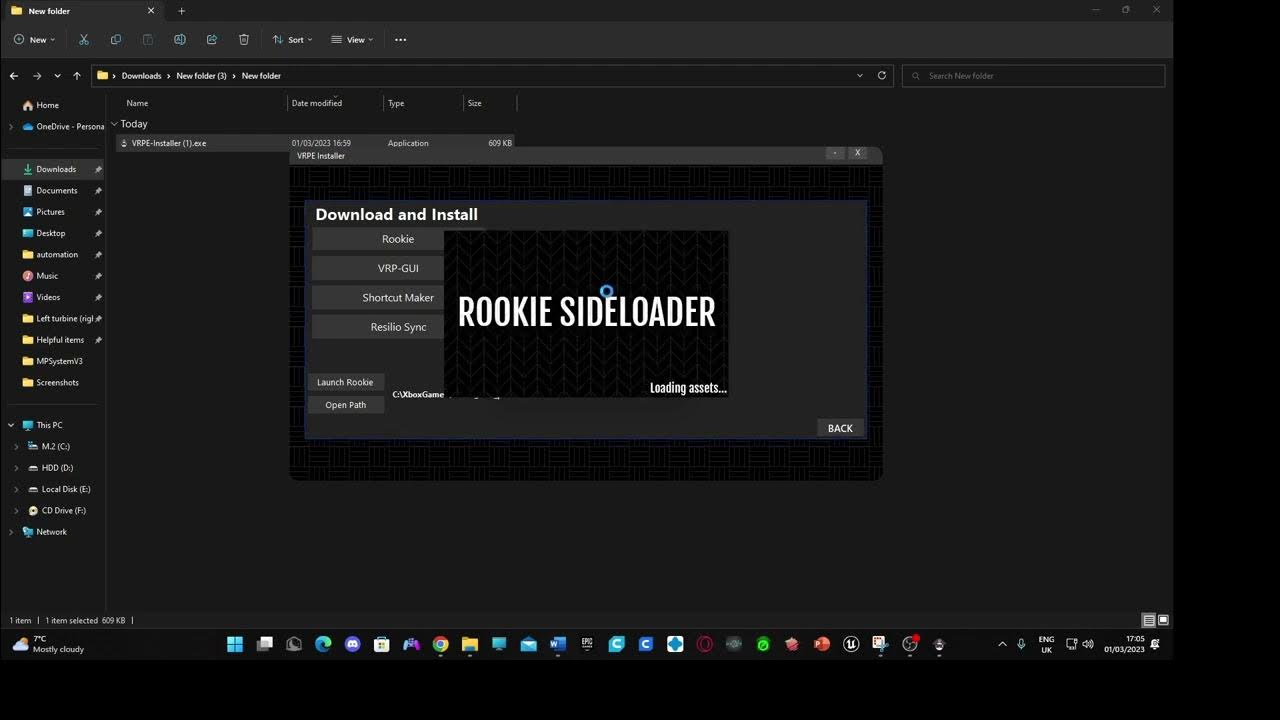Open the weather widget on taskbar

(x=47, y=644)
